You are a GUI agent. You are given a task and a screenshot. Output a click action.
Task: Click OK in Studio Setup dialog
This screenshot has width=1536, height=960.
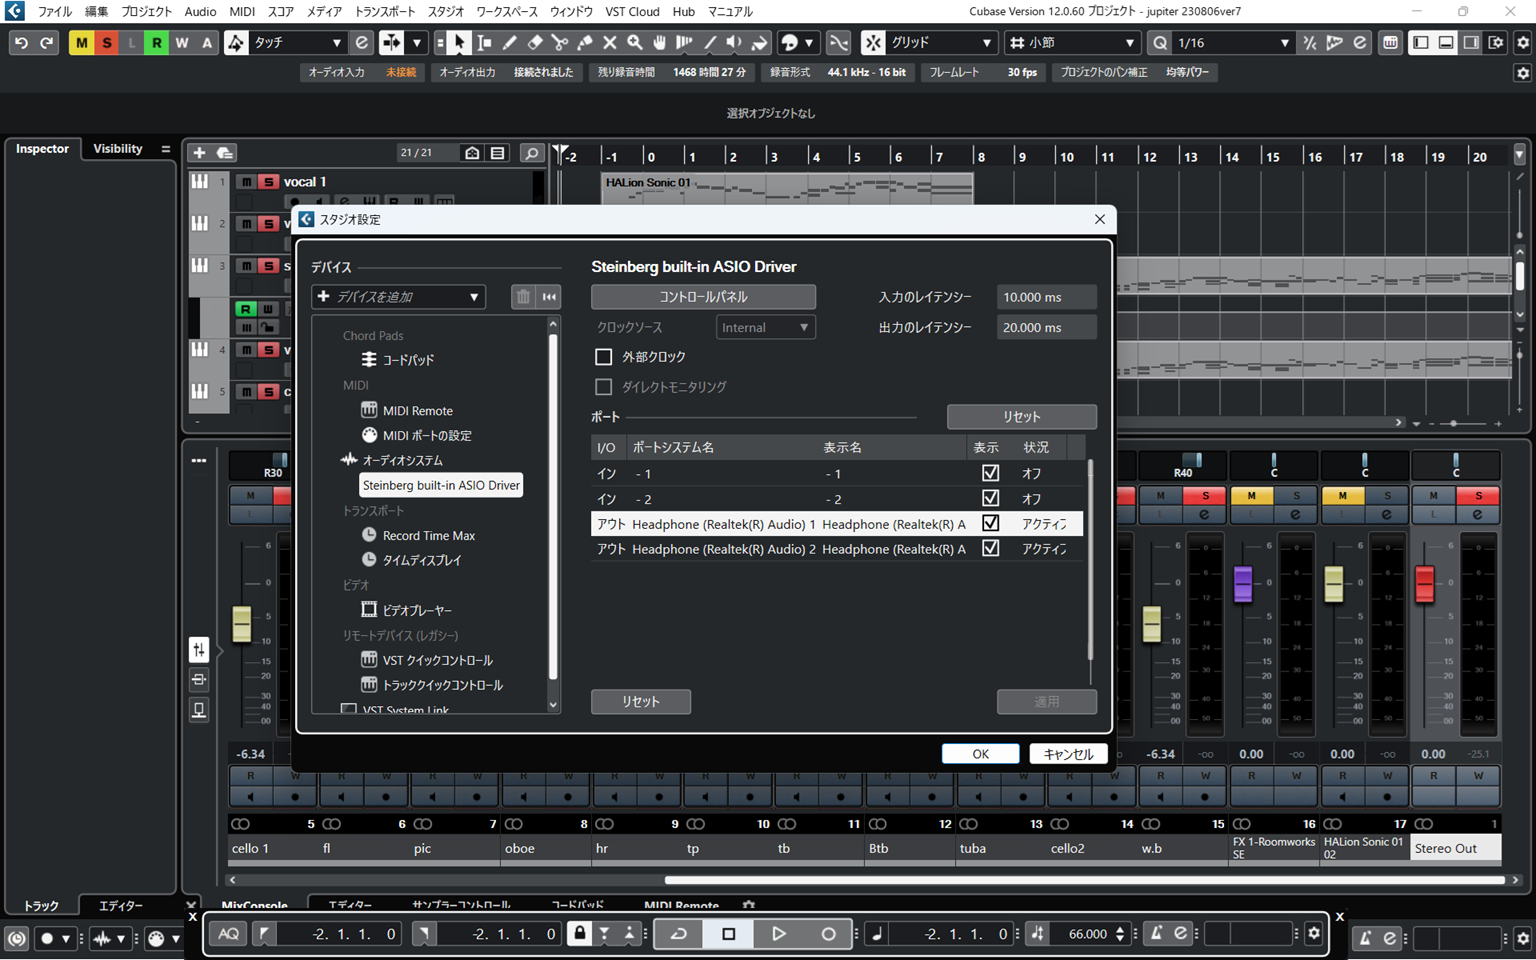pos(980,754)
